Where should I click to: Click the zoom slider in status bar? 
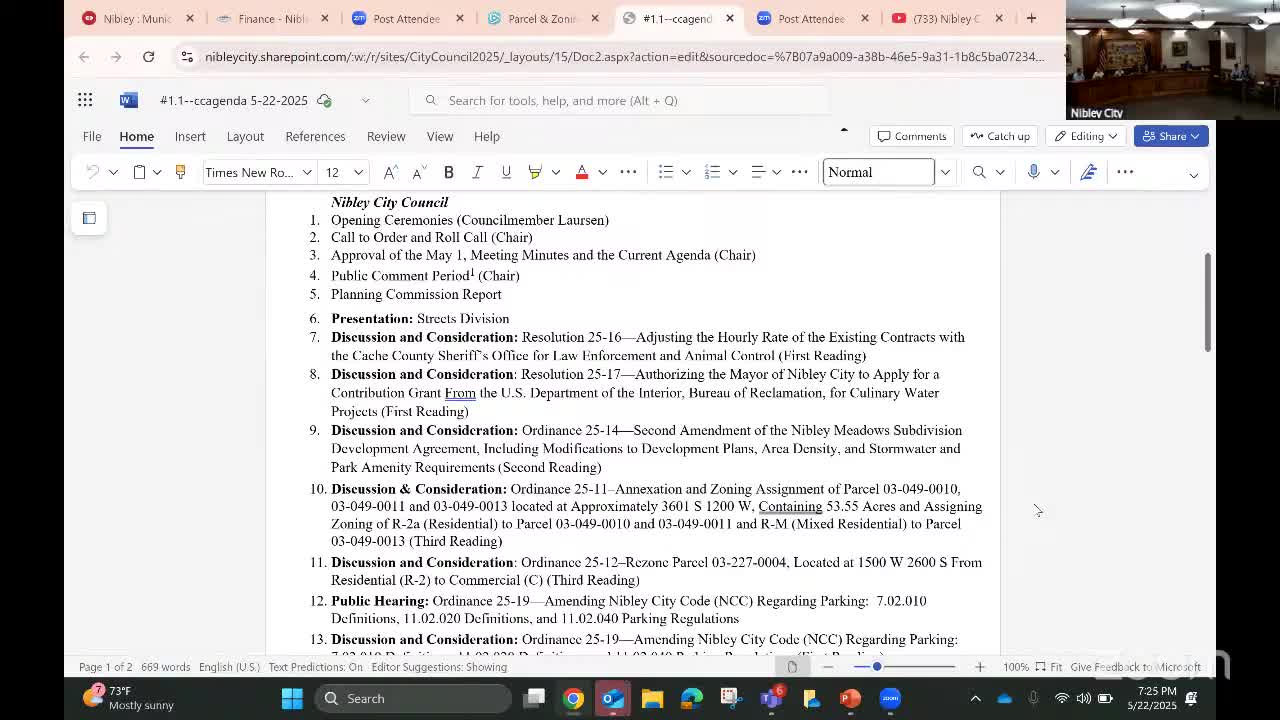(877, 667)
